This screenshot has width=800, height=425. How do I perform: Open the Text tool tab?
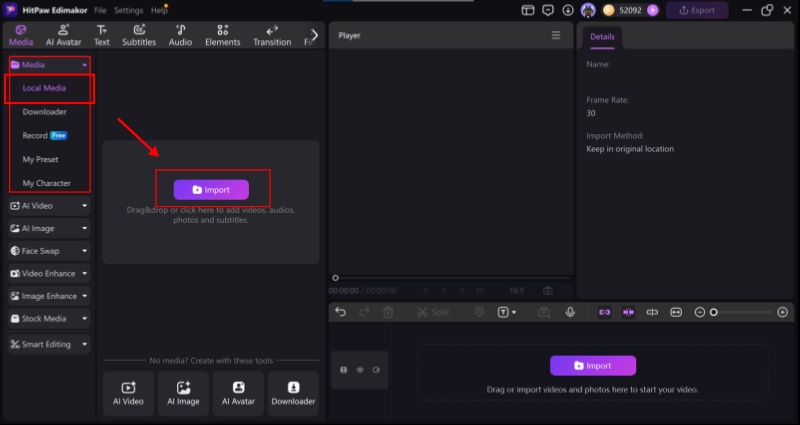[x=102, y=35]
